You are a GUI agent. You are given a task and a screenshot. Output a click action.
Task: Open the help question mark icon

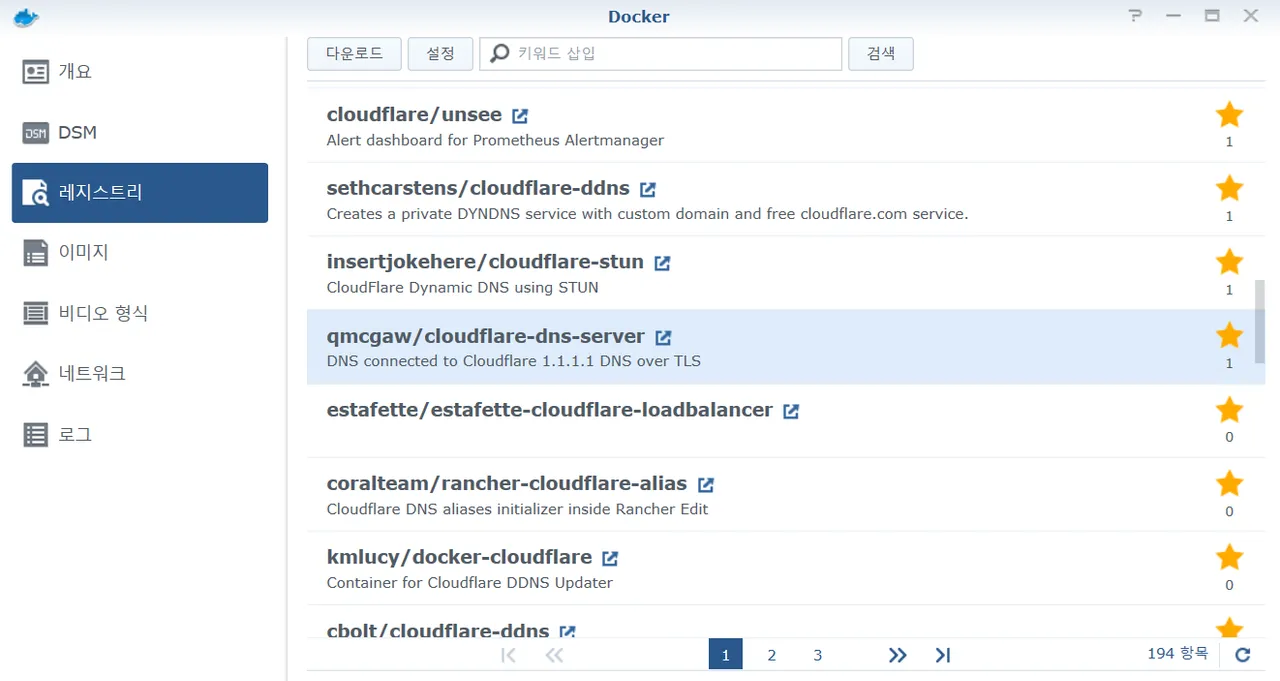click(x=1135, y=16)
